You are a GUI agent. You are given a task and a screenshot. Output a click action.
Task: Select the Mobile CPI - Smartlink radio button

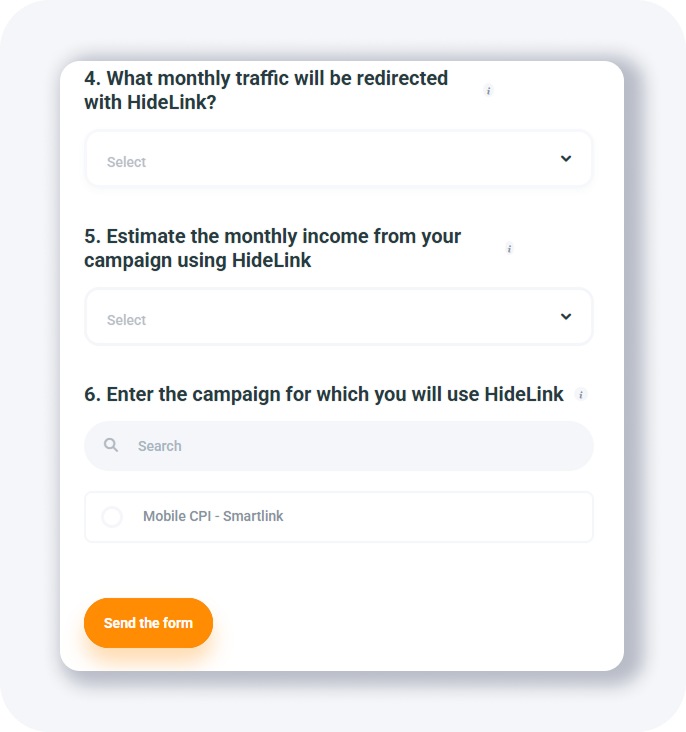coord(112,517)
